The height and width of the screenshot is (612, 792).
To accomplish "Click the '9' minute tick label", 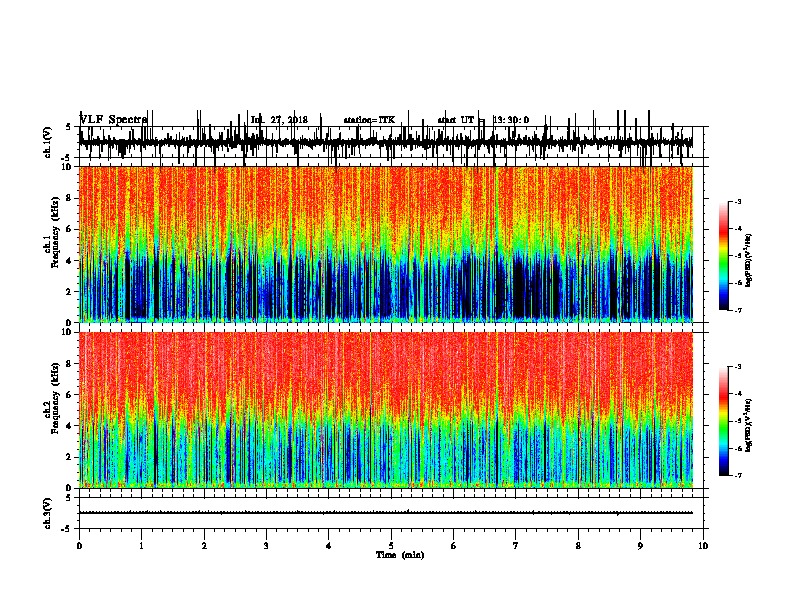I will [640, 546].
